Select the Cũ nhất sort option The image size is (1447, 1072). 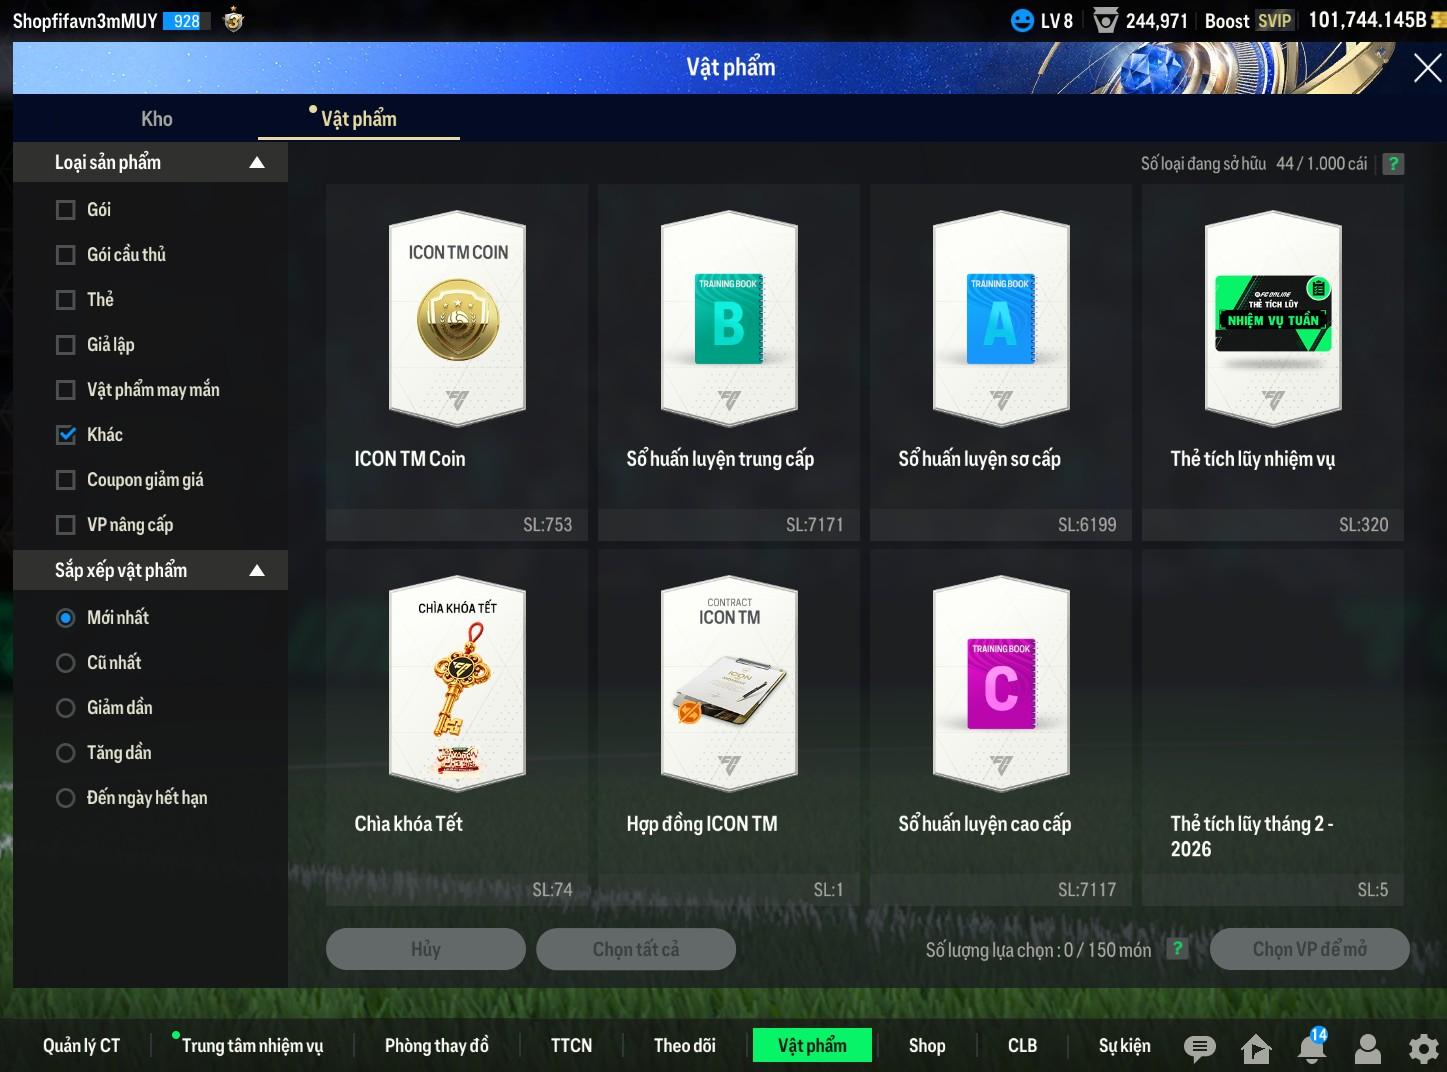[x=66, y=663]
